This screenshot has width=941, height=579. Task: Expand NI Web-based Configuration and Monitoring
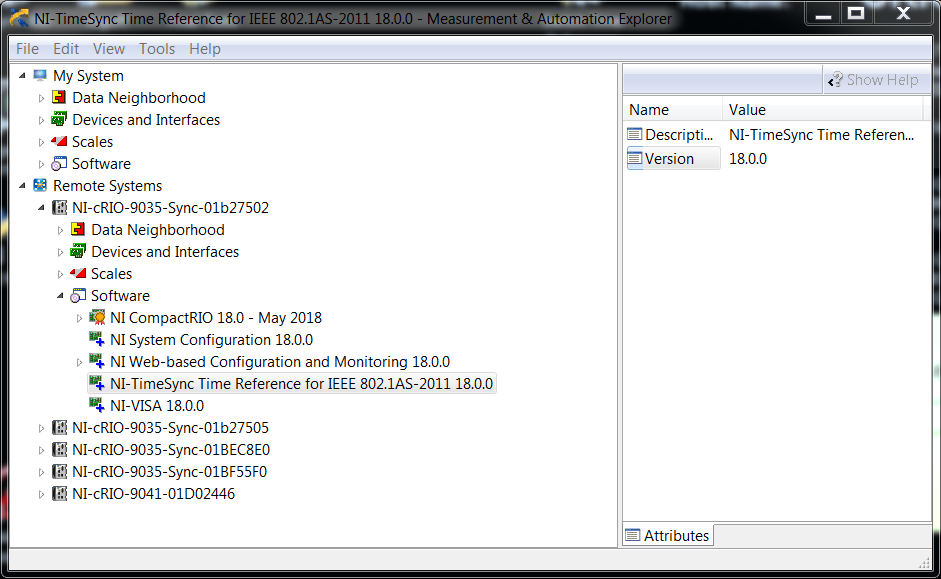point(80,362)
